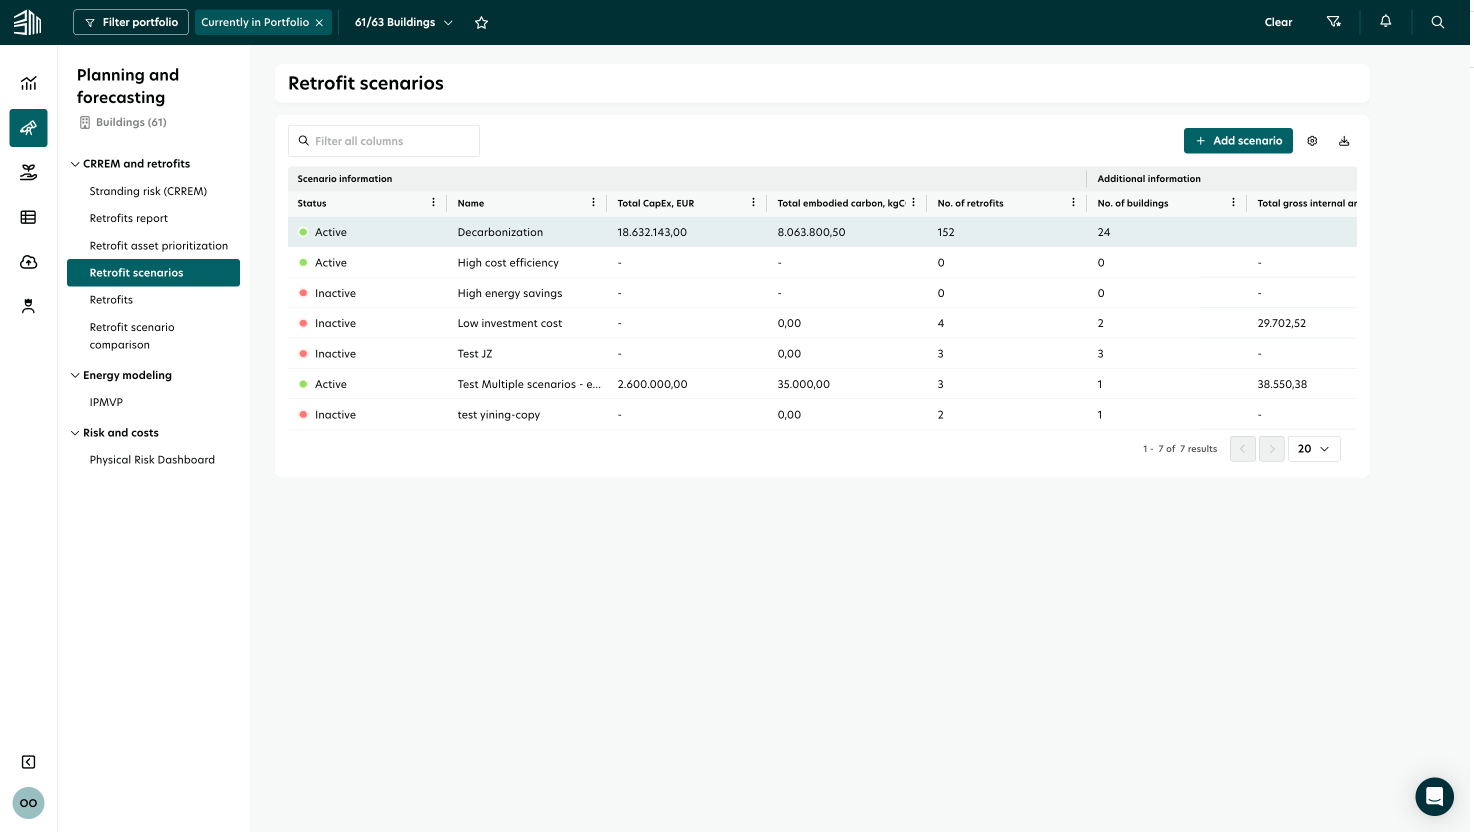This screenshot has height=834, width=1474.
Task: Open table settings gear icon
Action: 1312,141
